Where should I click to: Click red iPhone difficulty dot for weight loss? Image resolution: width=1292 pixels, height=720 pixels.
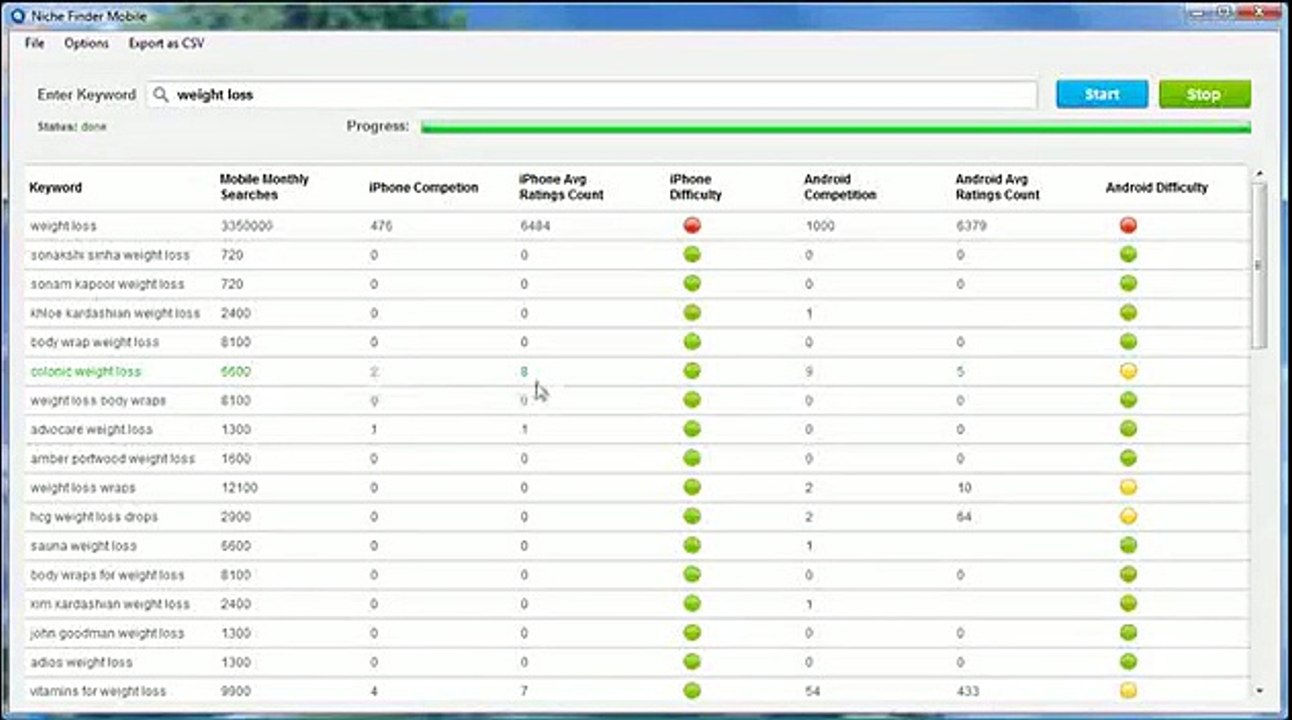coord(692,226)
